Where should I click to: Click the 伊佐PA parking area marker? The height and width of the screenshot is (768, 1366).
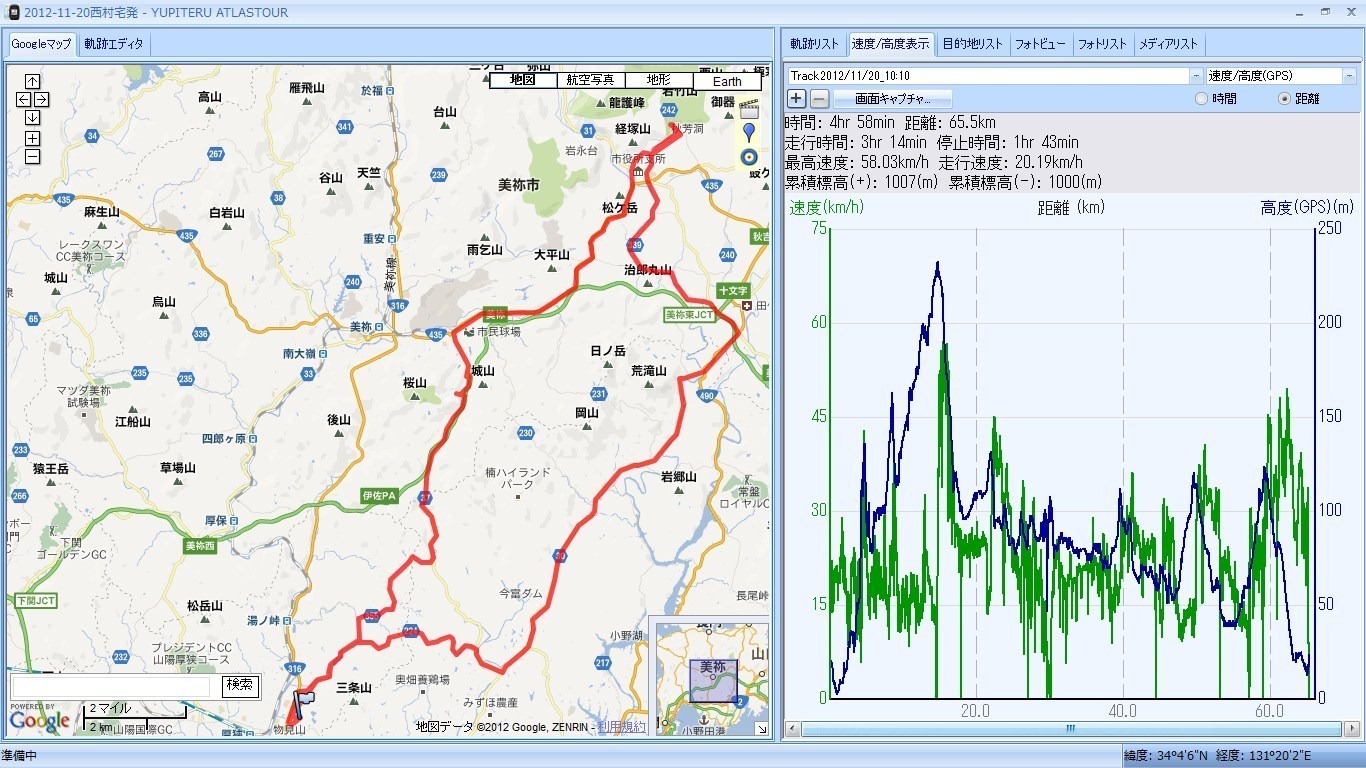click(x=378, y=496)
